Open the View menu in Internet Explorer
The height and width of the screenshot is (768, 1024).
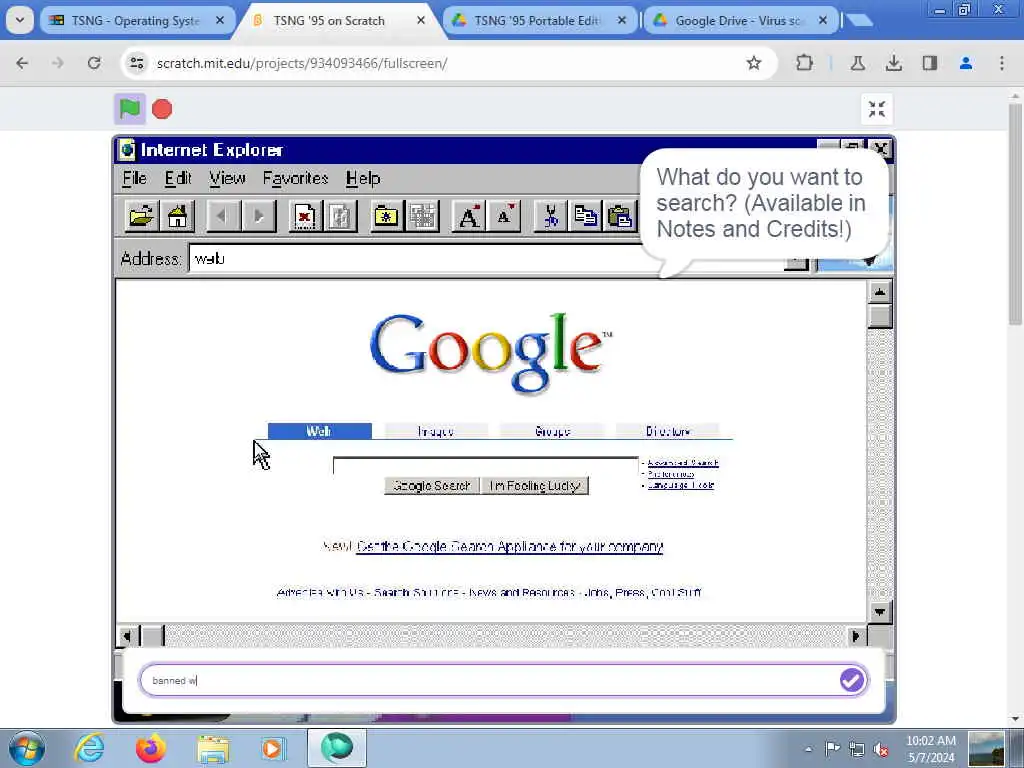coord(227,178)
